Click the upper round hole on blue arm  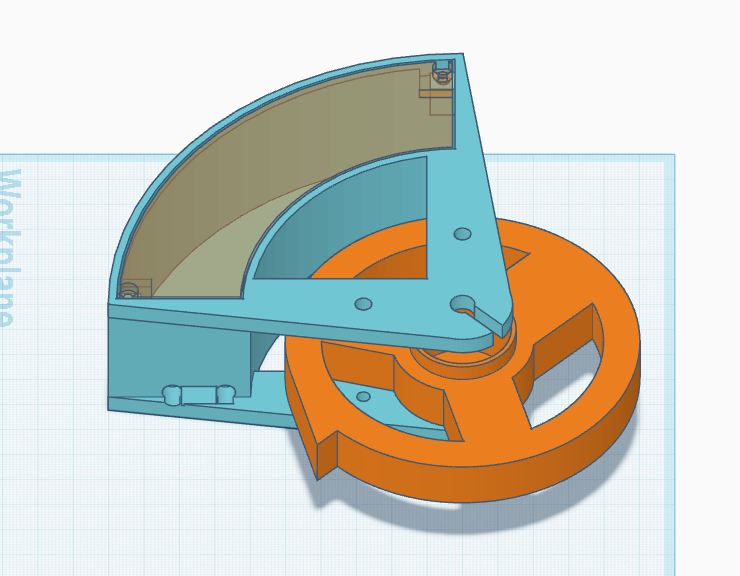[x=462, y=234]
